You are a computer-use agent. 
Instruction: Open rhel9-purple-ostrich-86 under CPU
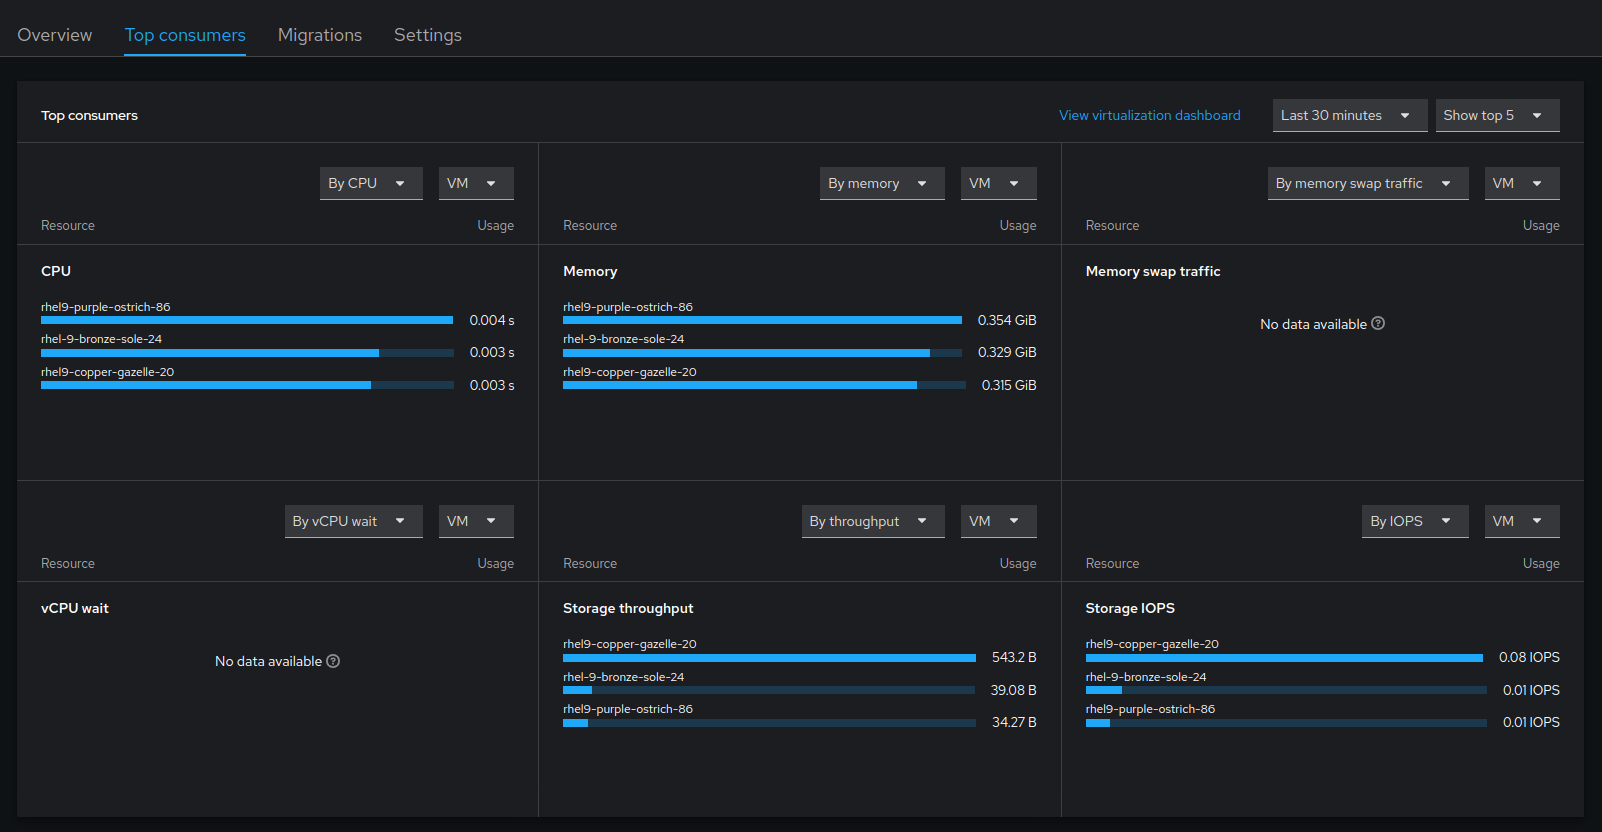(x=106, y=307)
